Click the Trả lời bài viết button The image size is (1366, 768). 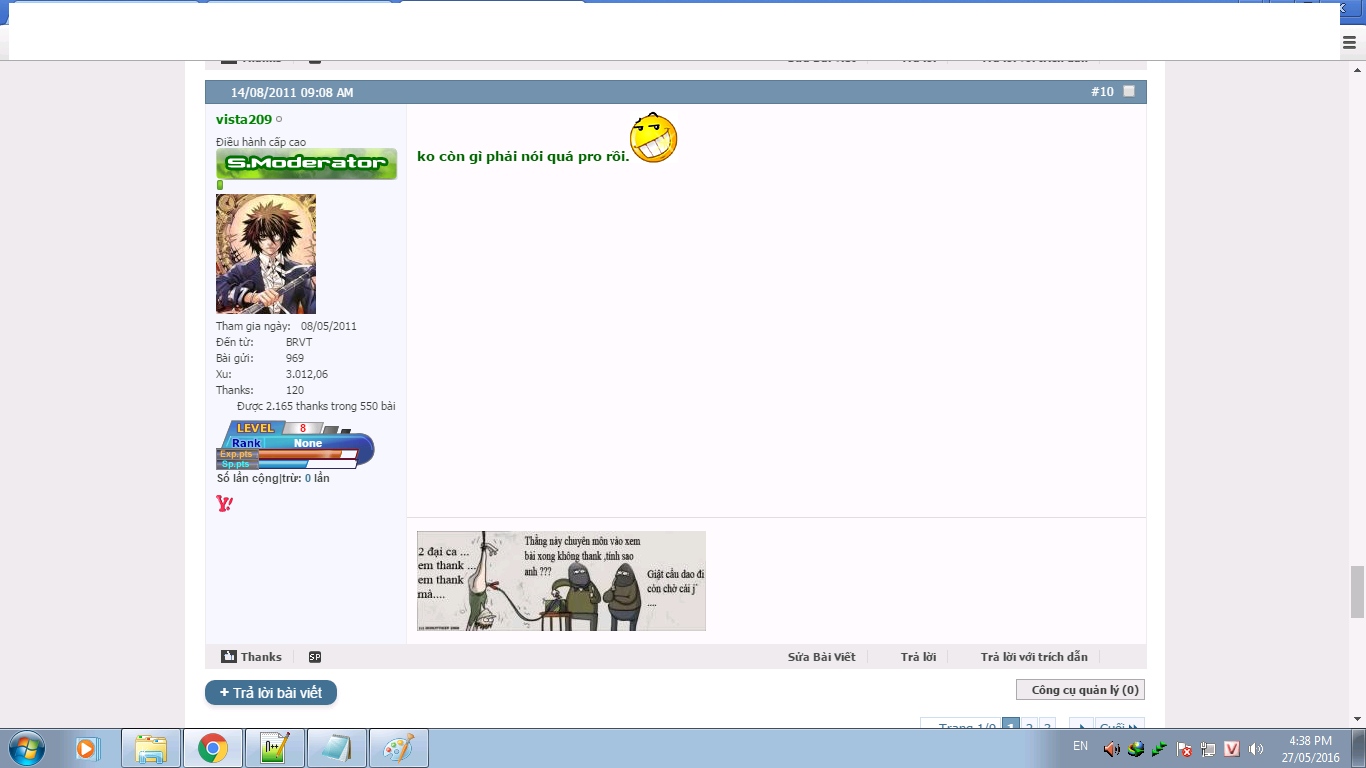tap(271, 693)
